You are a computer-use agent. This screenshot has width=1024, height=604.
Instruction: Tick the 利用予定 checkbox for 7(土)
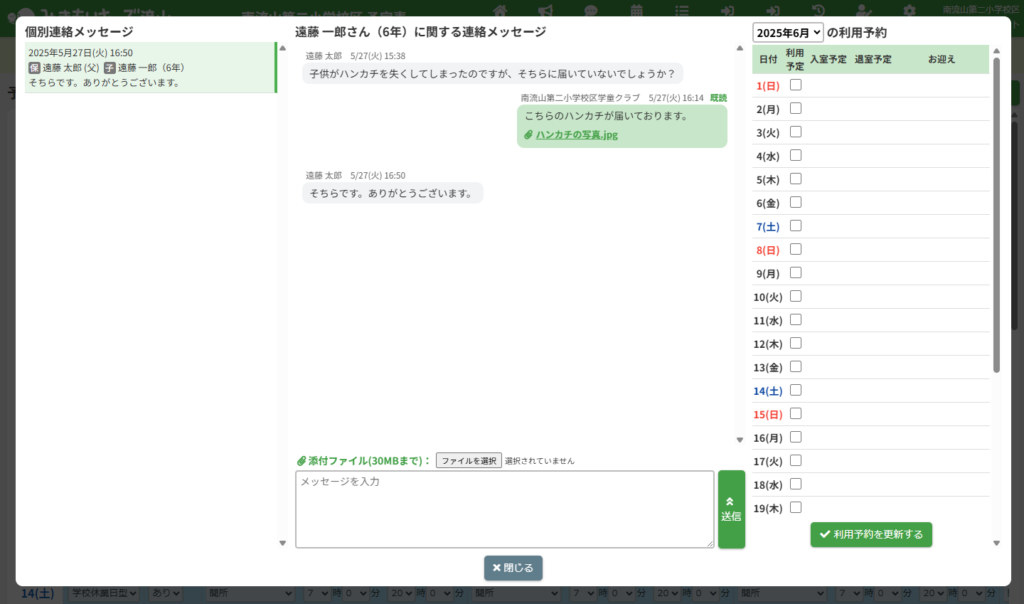point(796,226)
